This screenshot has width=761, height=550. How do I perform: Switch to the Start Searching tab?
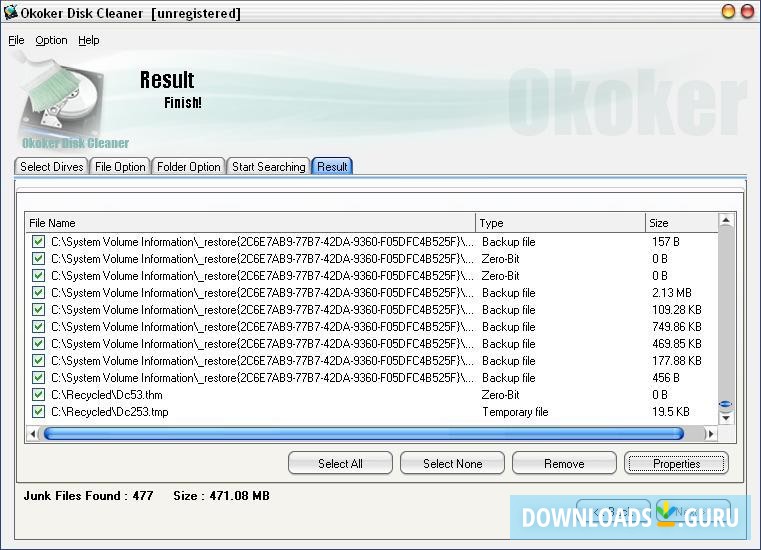(268, 167)
